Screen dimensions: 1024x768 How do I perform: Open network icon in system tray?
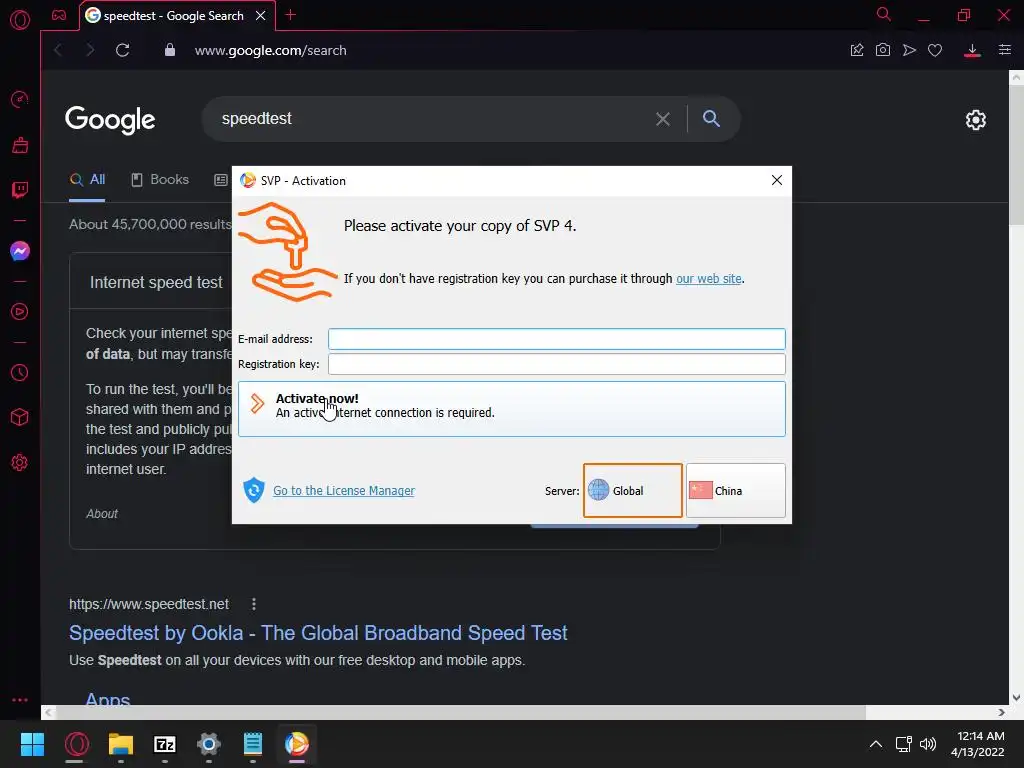point(904,744)
